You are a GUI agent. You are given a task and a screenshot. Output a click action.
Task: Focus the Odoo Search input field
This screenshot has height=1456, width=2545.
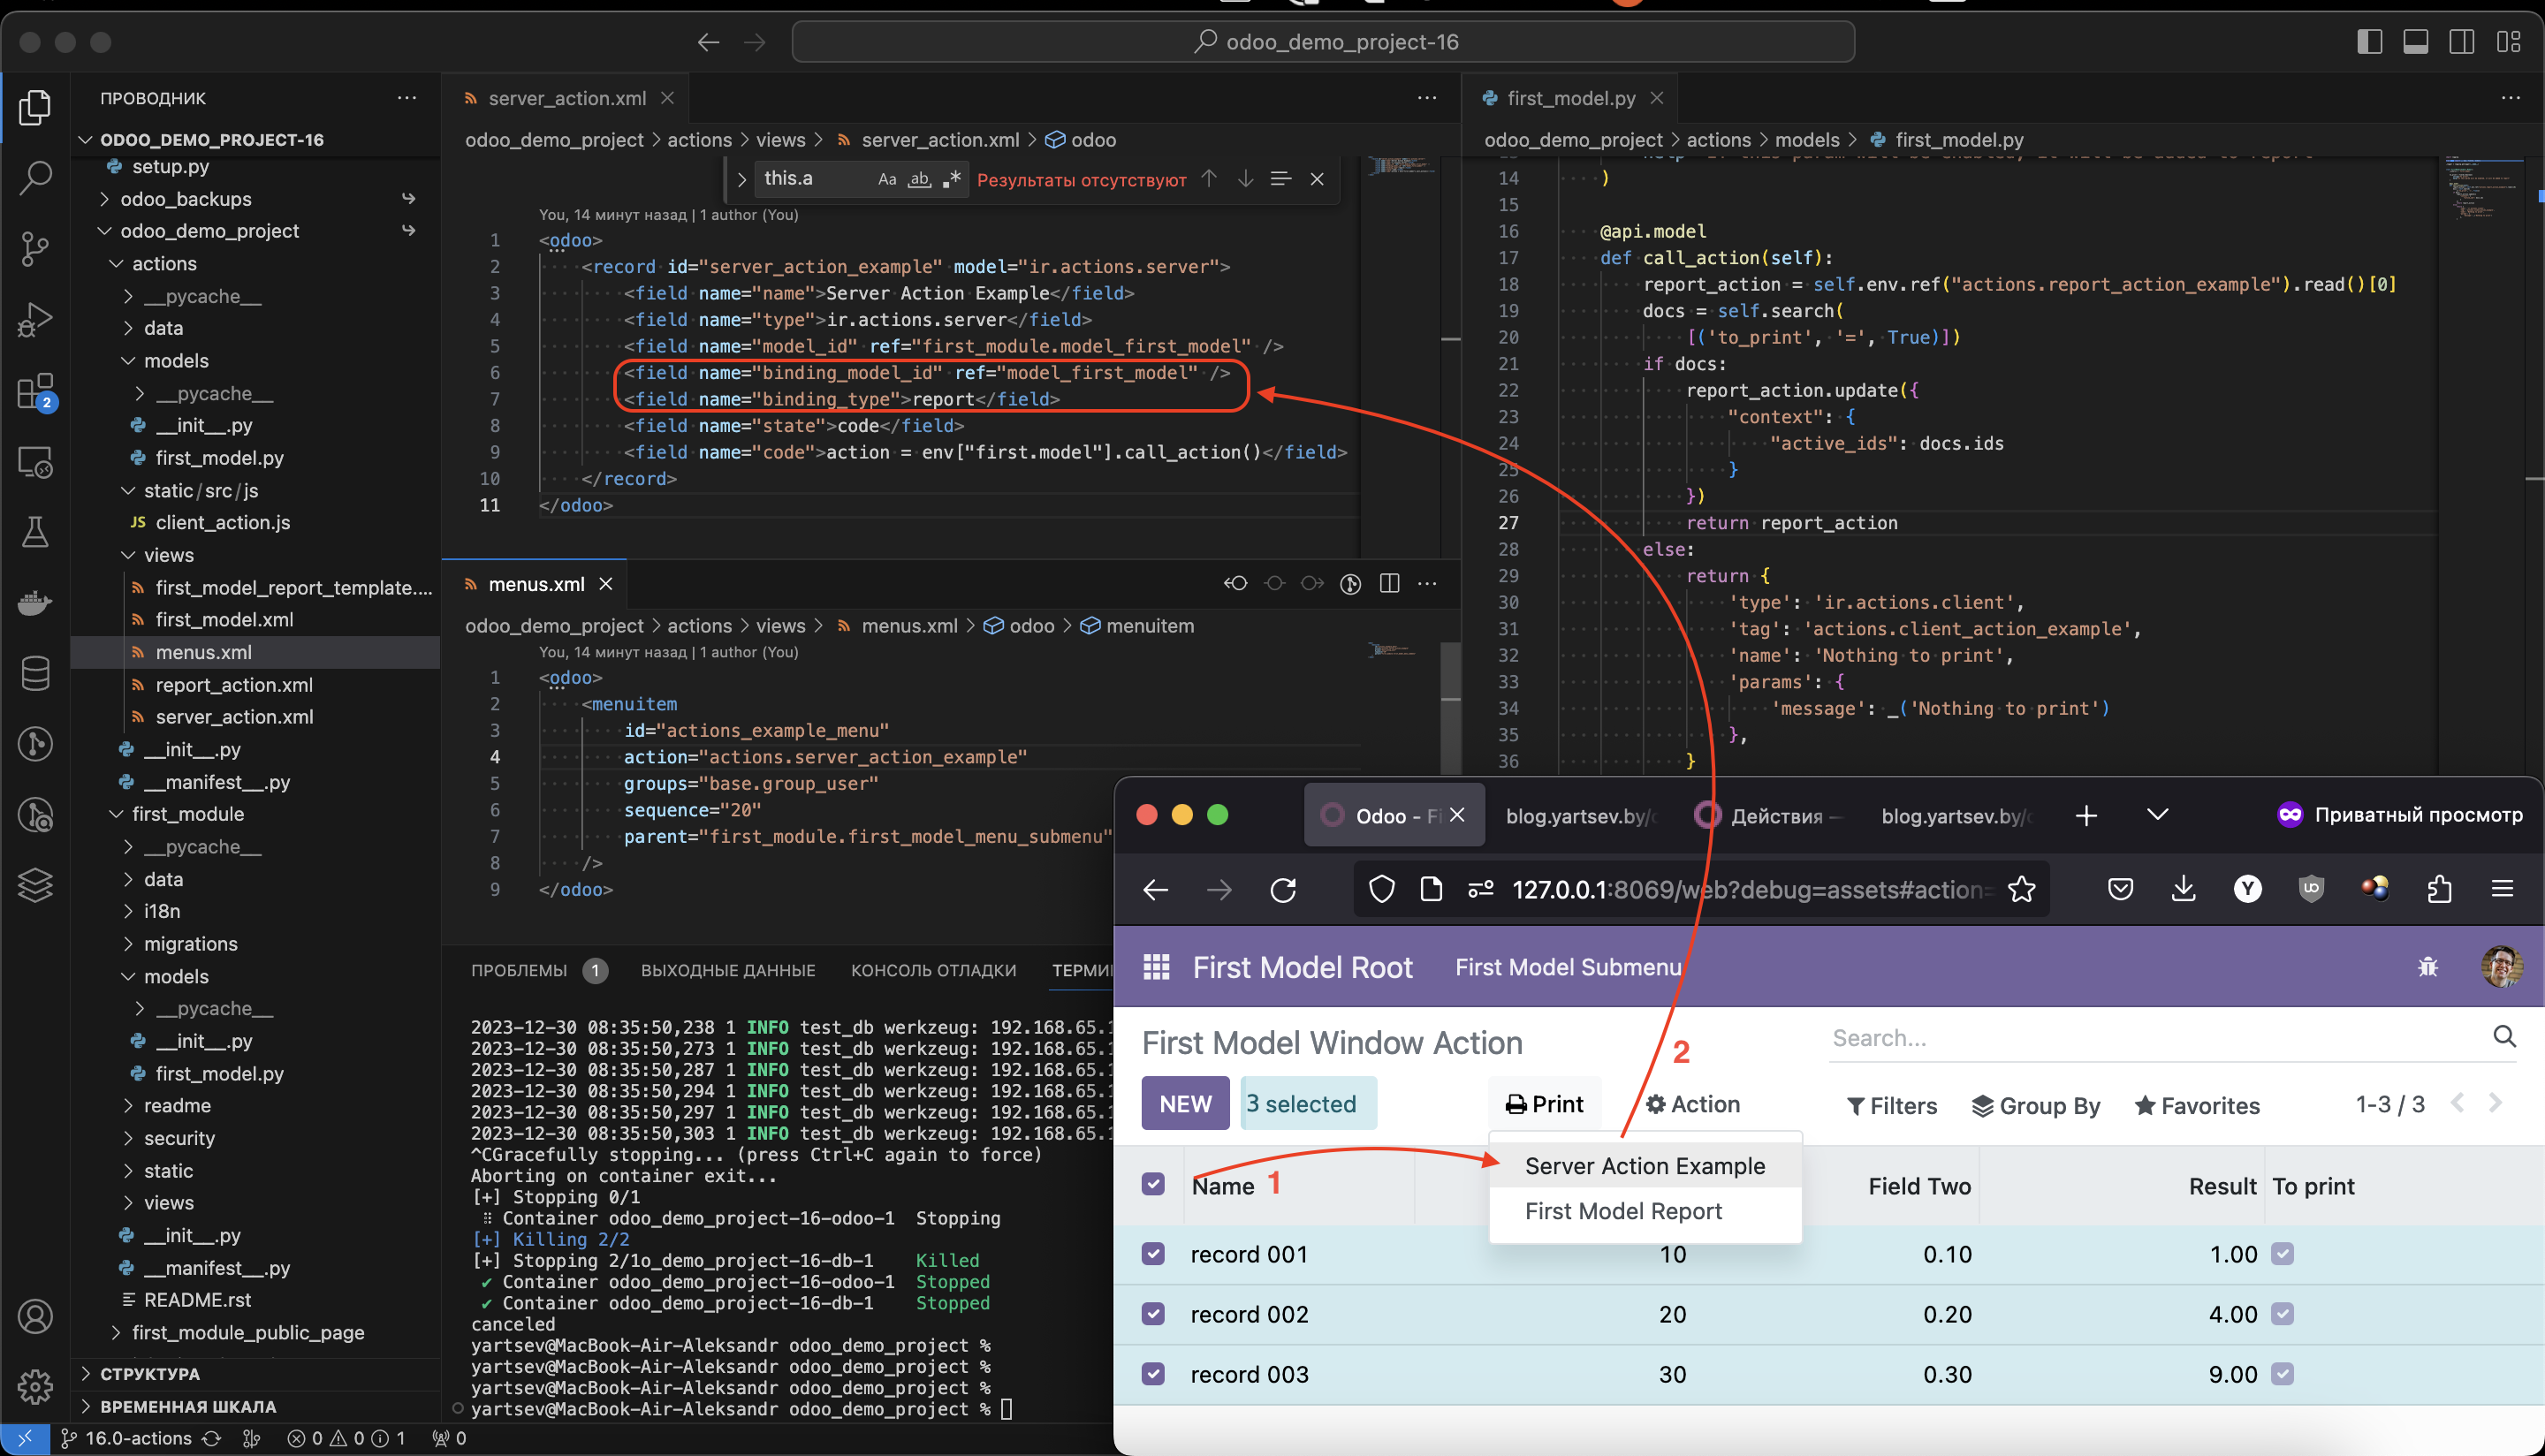tap(2155, 1038)
